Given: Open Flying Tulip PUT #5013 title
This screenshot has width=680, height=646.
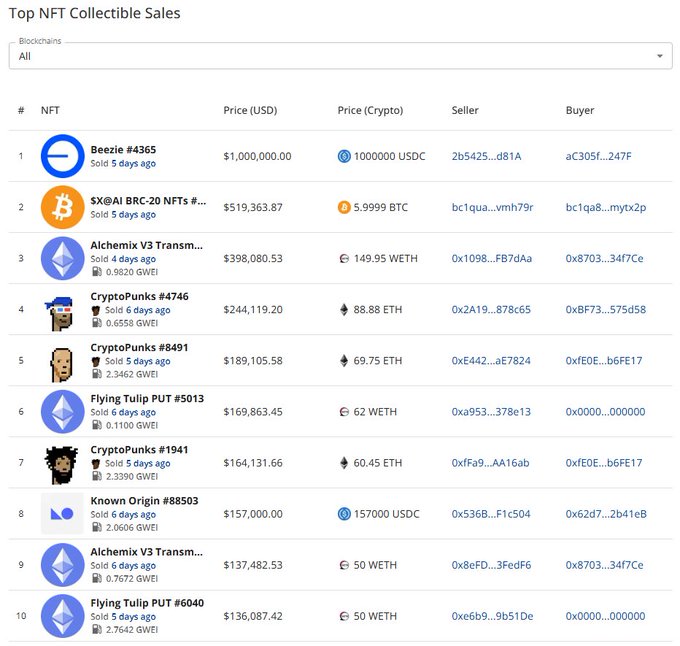Looking at the screenshot, I should click(147, 398).
